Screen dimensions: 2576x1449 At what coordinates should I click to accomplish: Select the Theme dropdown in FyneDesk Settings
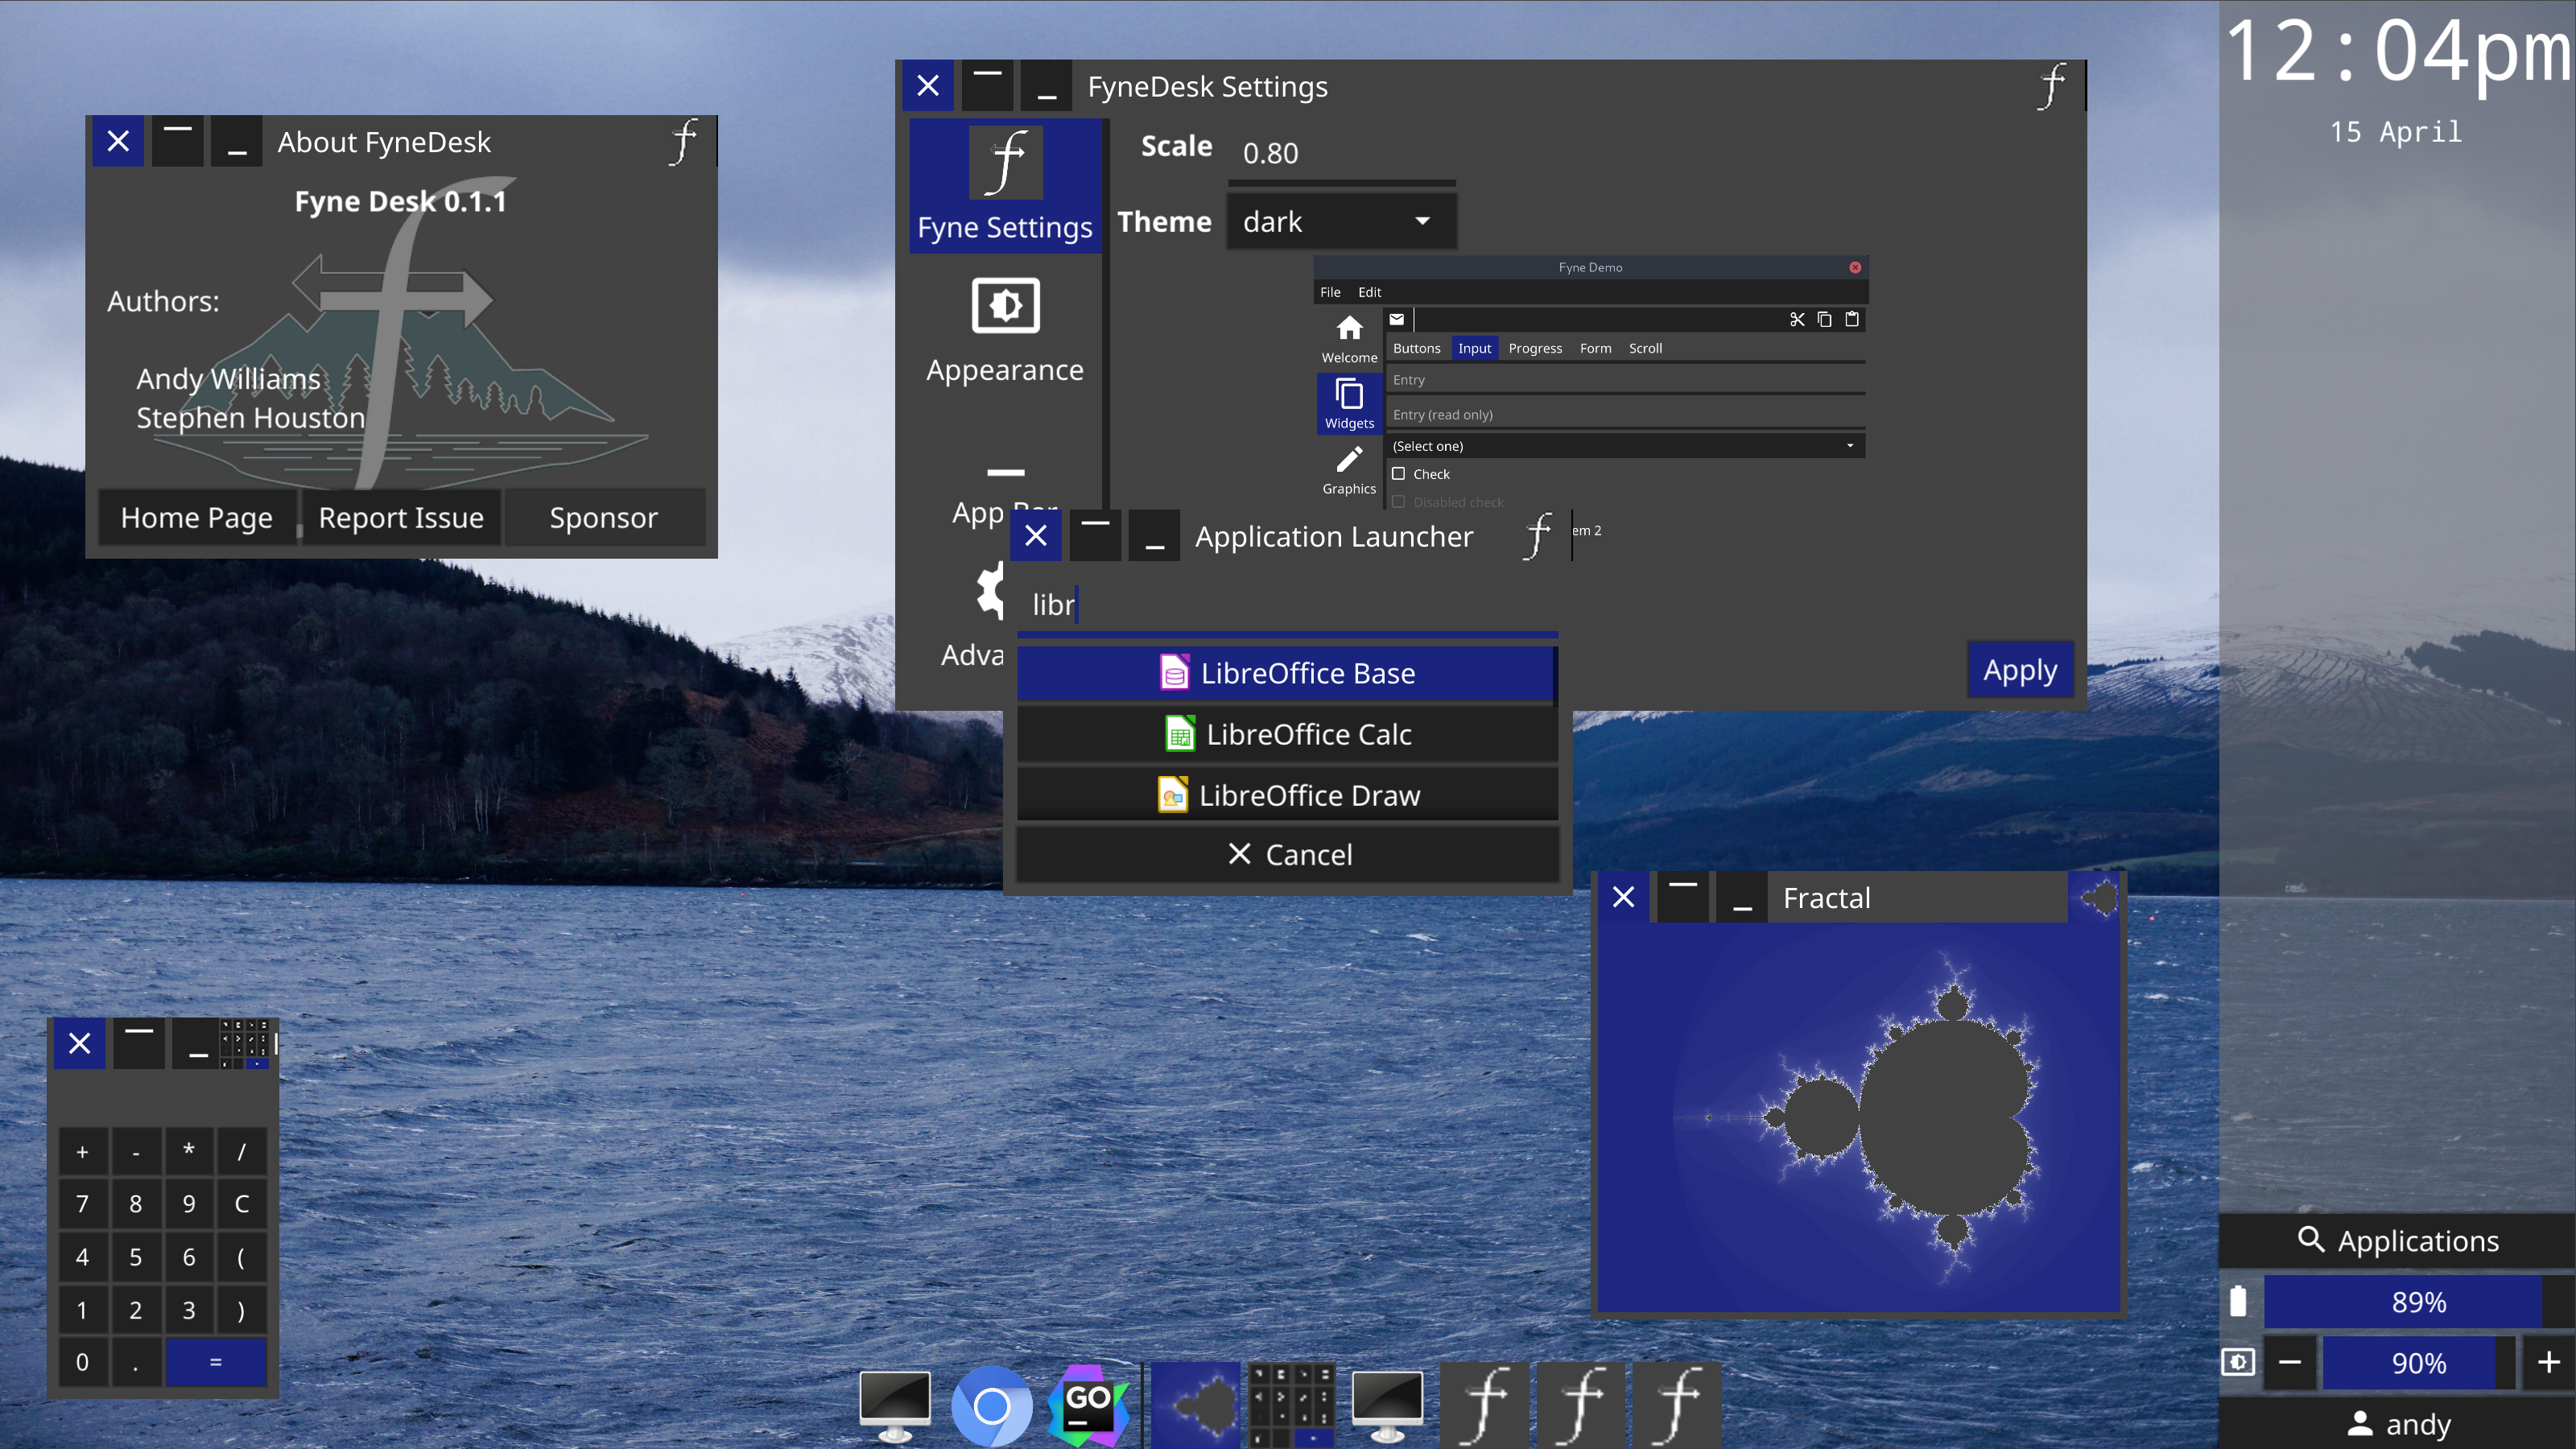tap(1335, 221)
